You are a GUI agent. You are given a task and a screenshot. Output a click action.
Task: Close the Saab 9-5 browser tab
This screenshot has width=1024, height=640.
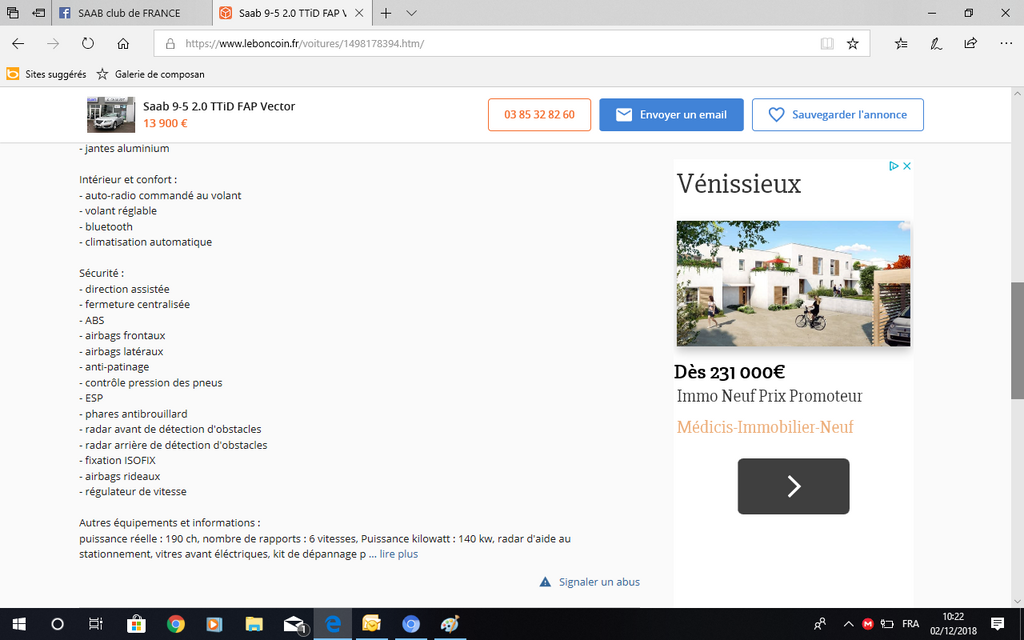point(359,13)
